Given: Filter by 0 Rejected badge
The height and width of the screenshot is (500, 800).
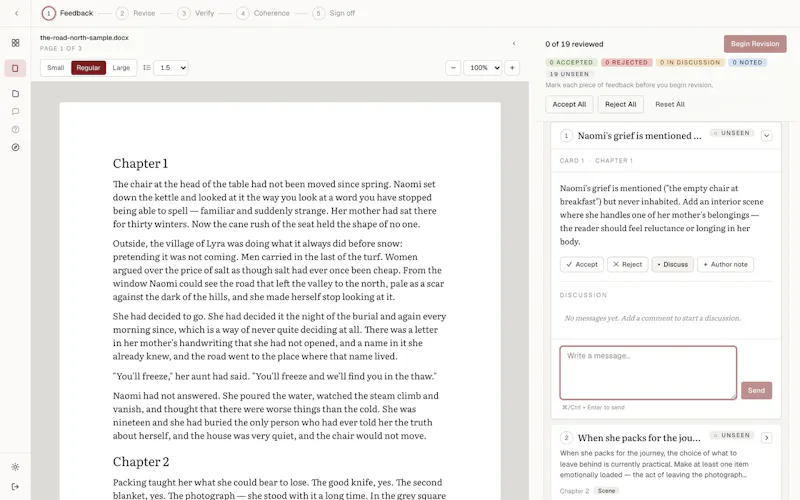Looking at the screenshot, I should (626, 62).
